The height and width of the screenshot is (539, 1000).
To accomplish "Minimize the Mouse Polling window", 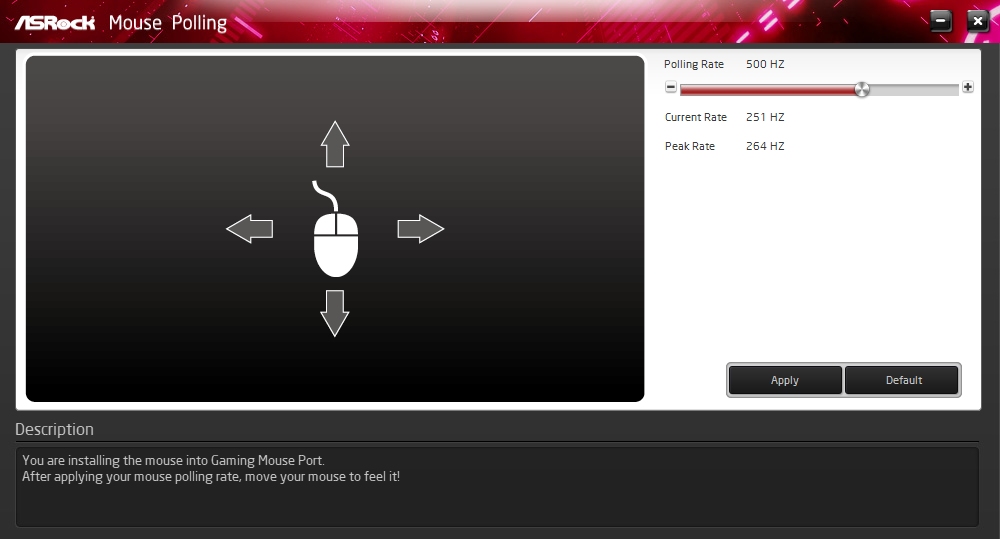I will (941, 21).
